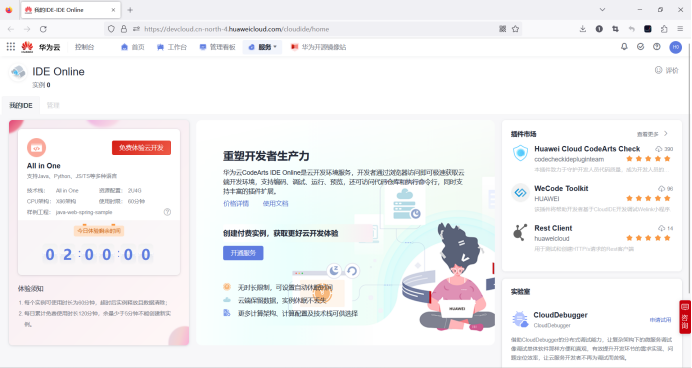Open 华为开源镜像站 mirror site link
Screen dimensions: 692x368
tap(319, 47)
